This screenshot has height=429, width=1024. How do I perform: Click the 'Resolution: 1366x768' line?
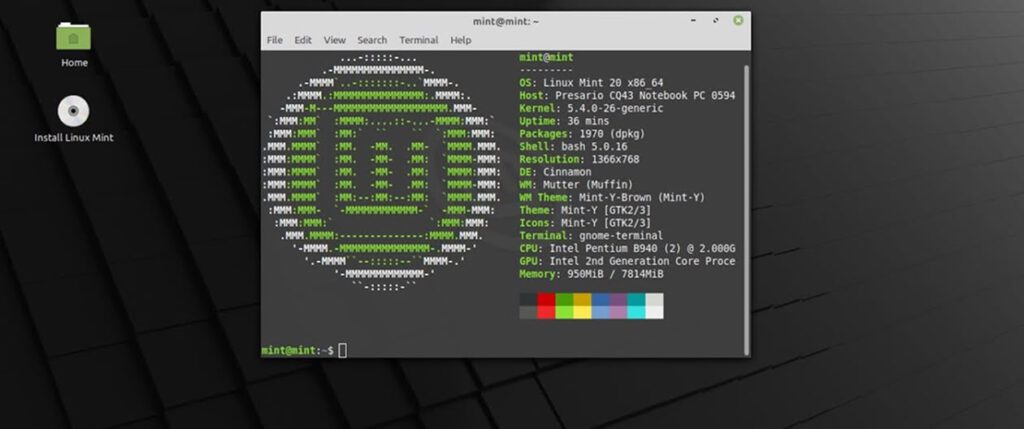579,159
